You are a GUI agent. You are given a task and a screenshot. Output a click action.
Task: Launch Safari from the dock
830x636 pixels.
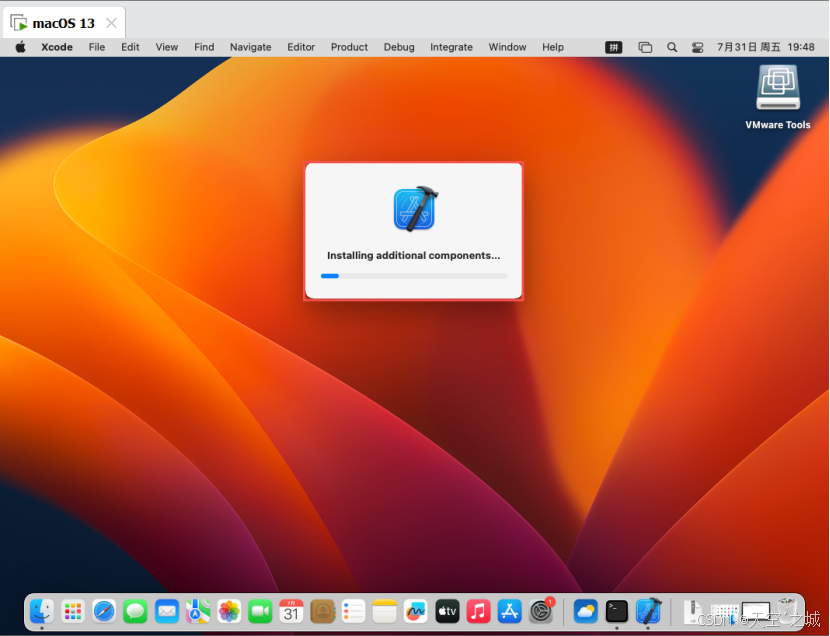point(104,611)
